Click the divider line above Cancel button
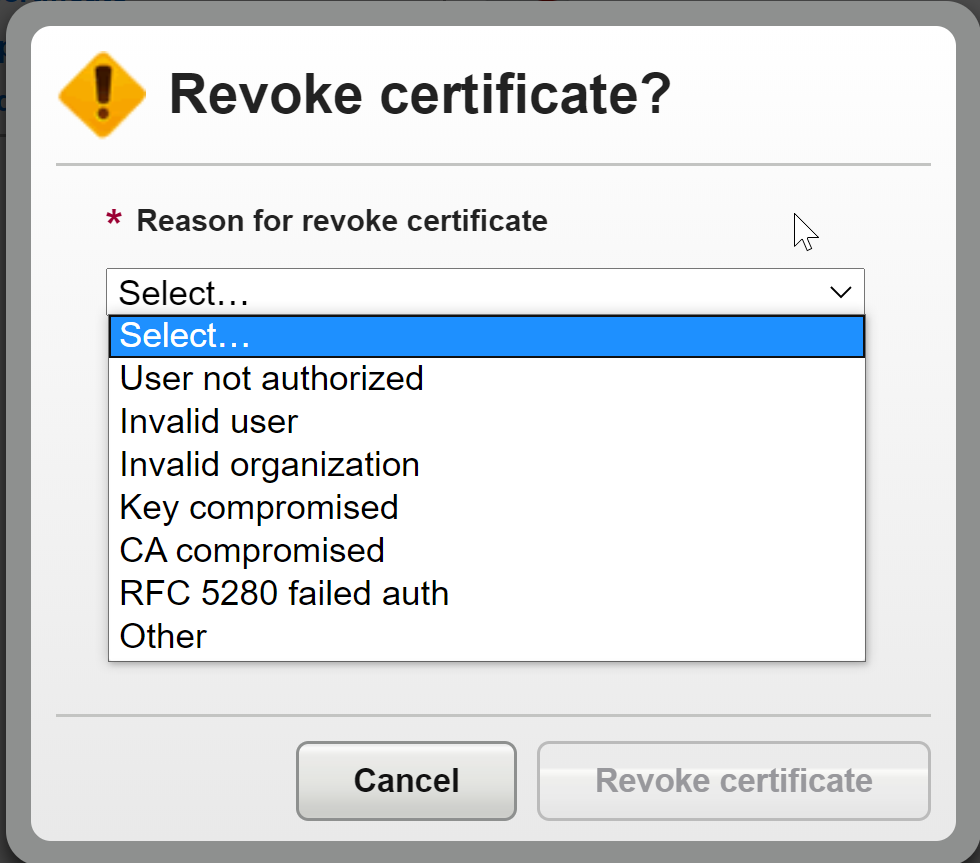The width and height of the screenshot is (980, 863). [493, 715]
